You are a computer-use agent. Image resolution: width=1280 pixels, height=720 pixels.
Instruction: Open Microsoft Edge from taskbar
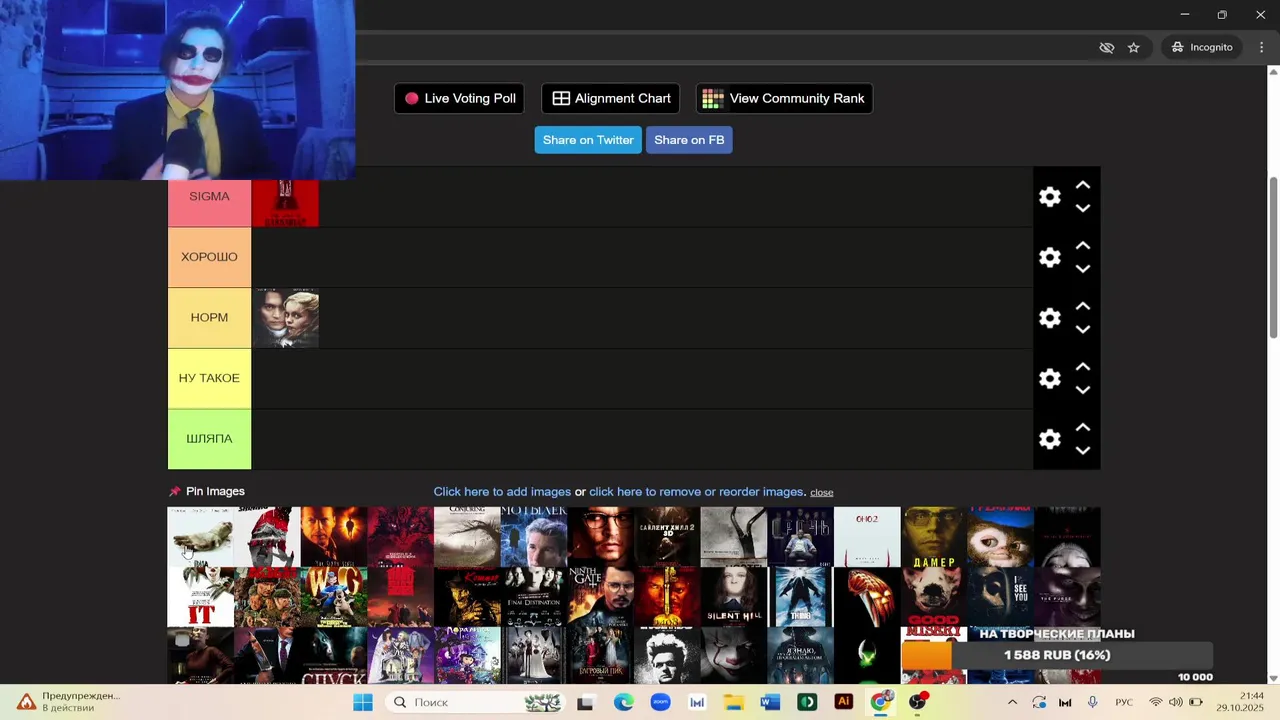[x=623, y=702]
